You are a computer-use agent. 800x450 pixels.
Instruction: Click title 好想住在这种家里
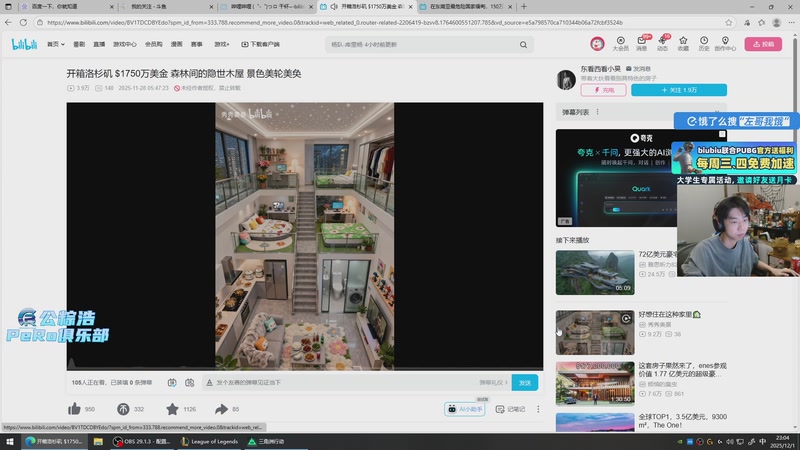pyautogui.click(x=669, y=314)
